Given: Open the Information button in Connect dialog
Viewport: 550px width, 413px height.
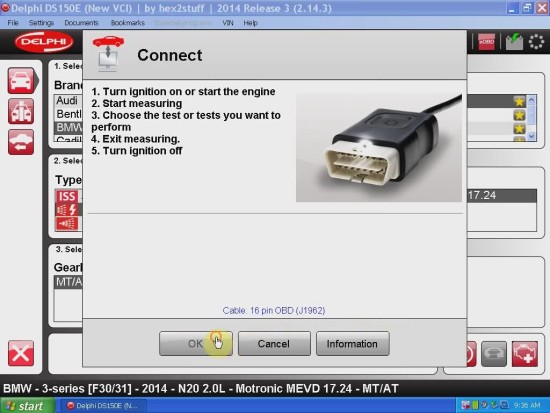Looking at the screenshot, I should pos(353,344).
